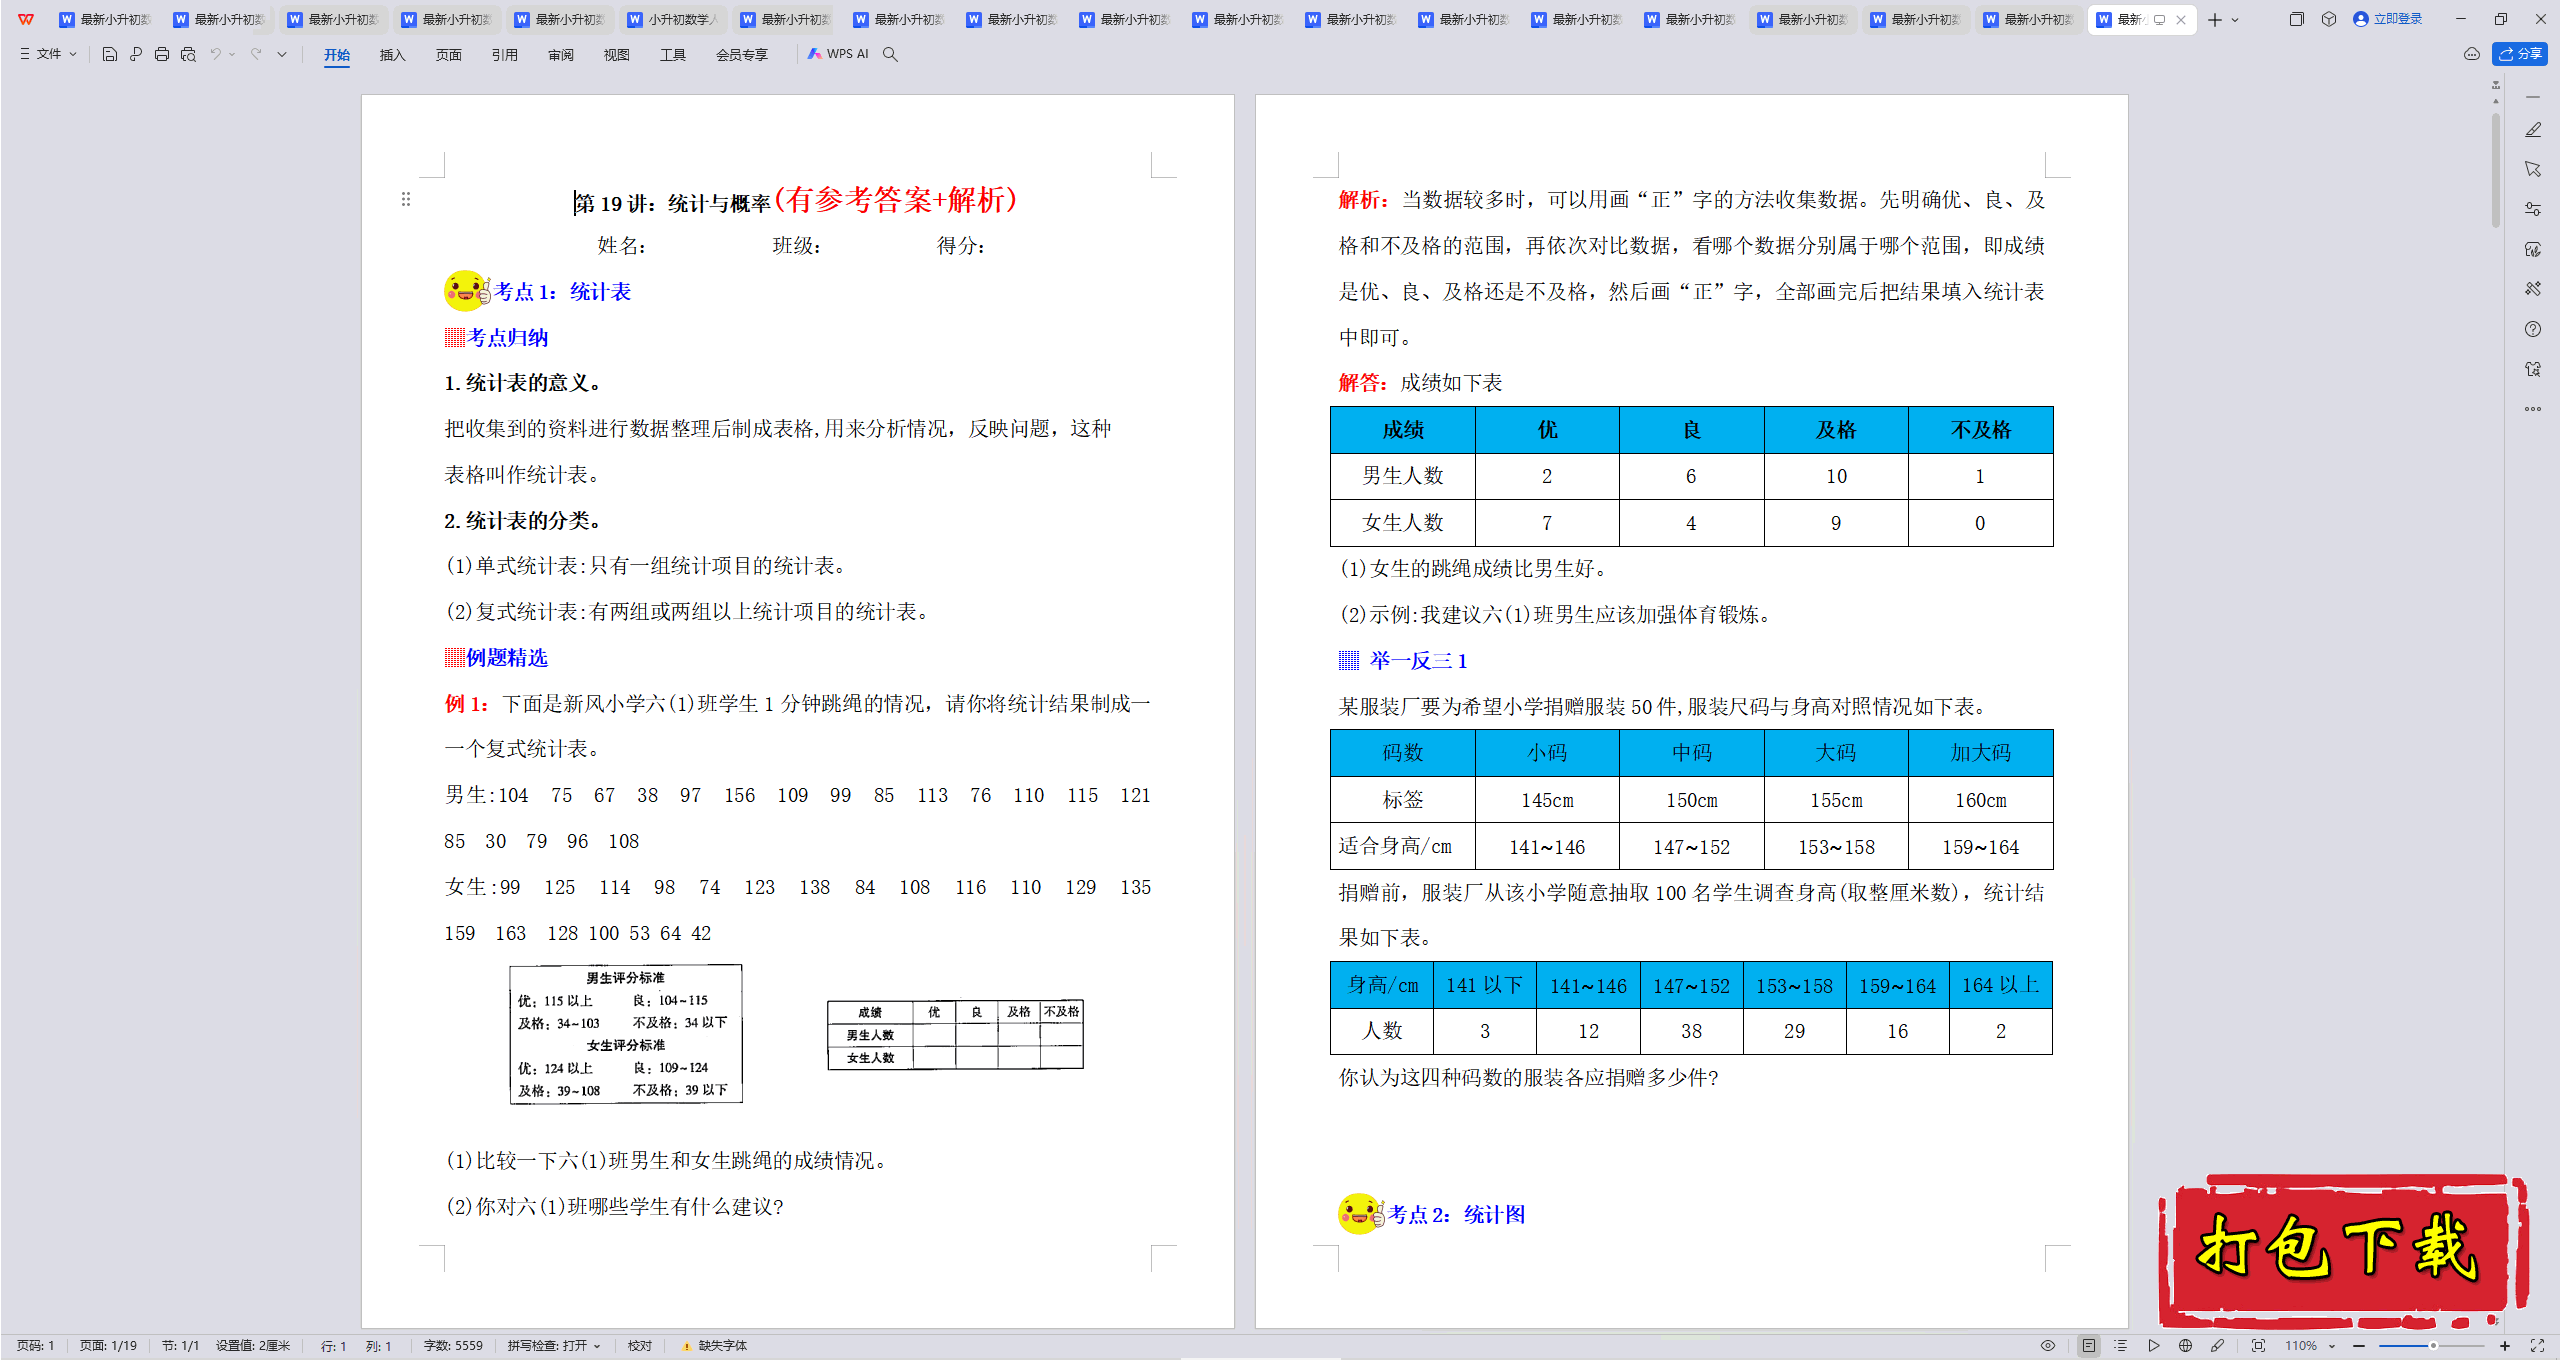Click the WPS logo home icon
Viewport: 2560px width, 1360px height.
26,19
